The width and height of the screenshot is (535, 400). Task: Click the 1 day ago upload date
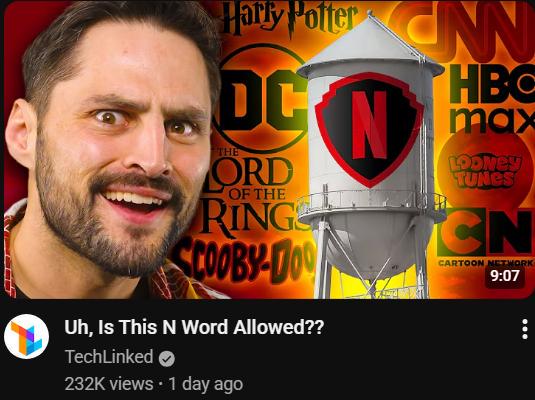tap(206, 384)
